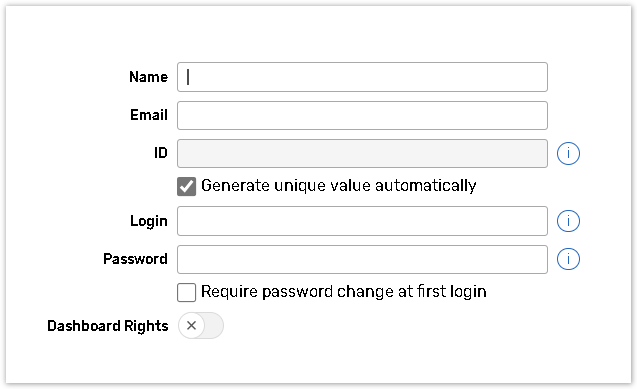Click the Email field label

click(149, 115)
